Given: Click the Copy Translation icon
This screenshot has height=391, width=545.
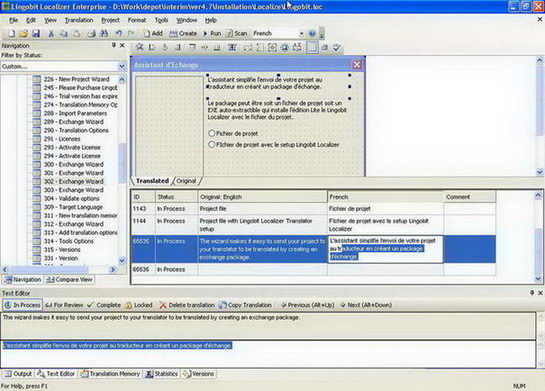Looking at the screenshot, I should click(x=222, y=305).
